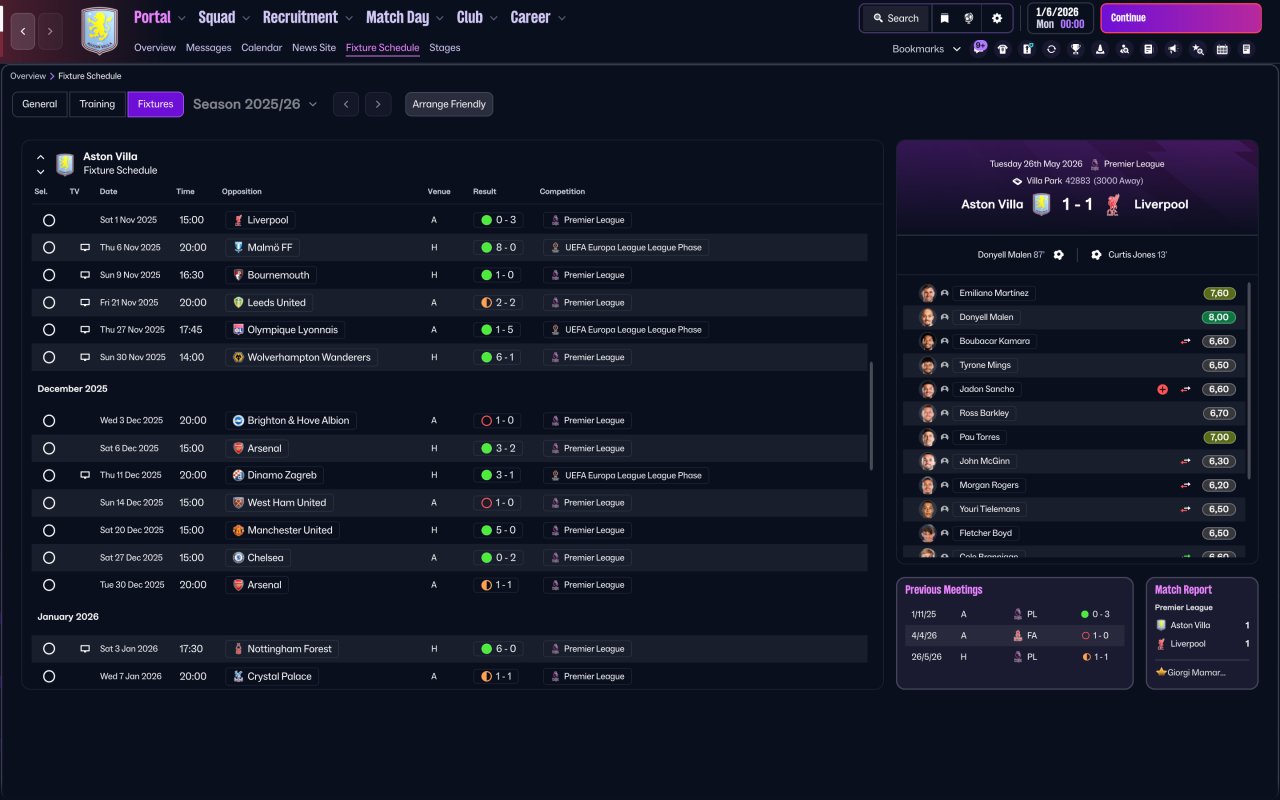Viewport: 1280px width, 800px height.
Task: Click the Aston Villa club crest in header
Action: pyautogui.click(x=99, y=31)
